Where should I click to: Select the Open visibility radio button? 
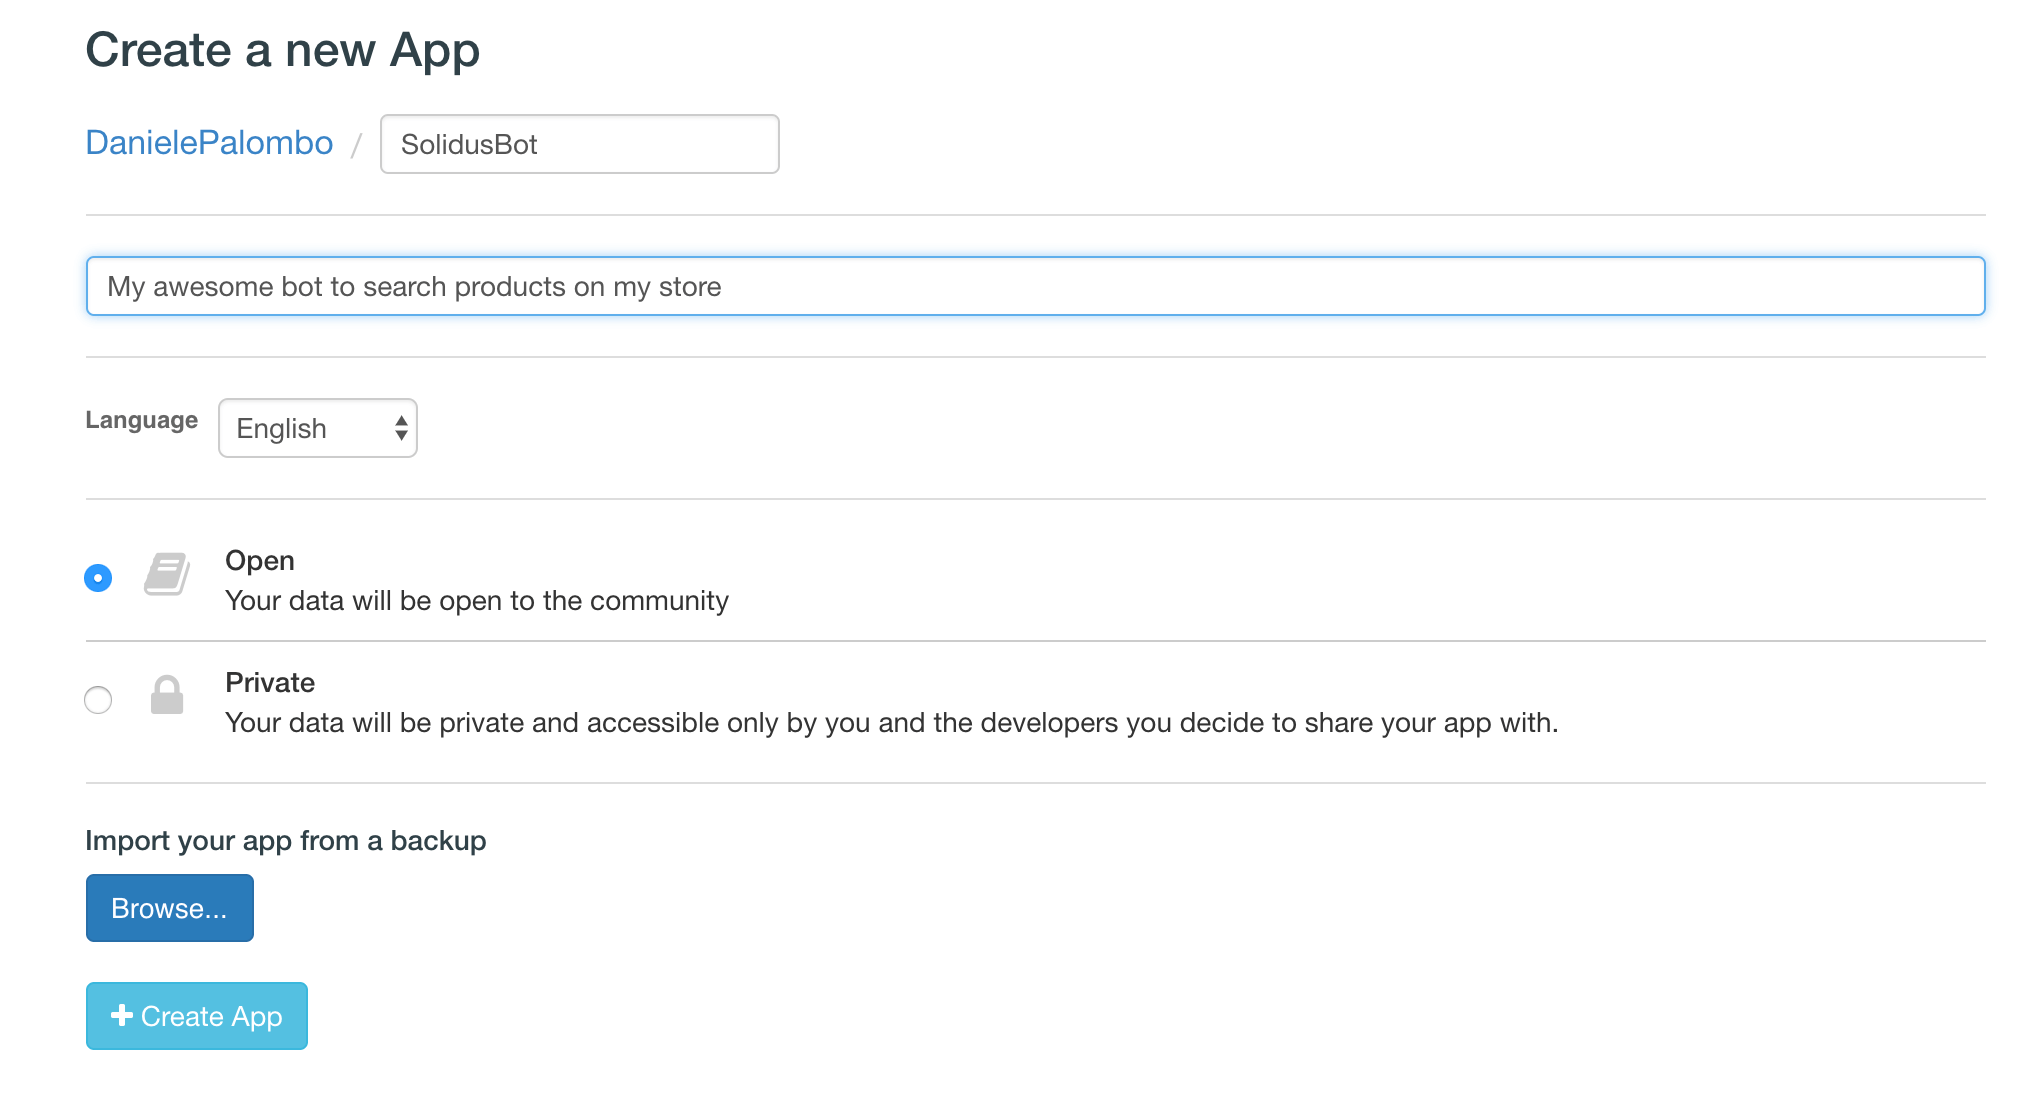98,578
